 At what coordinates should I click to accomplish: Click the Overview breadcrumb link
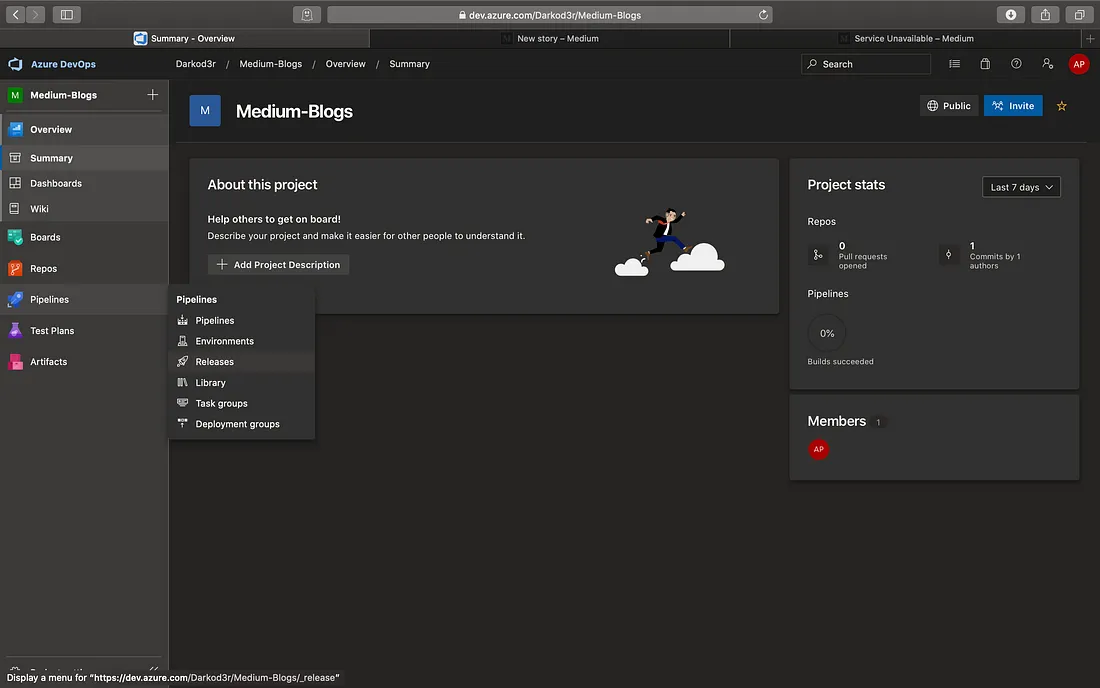tap(345, 64)
